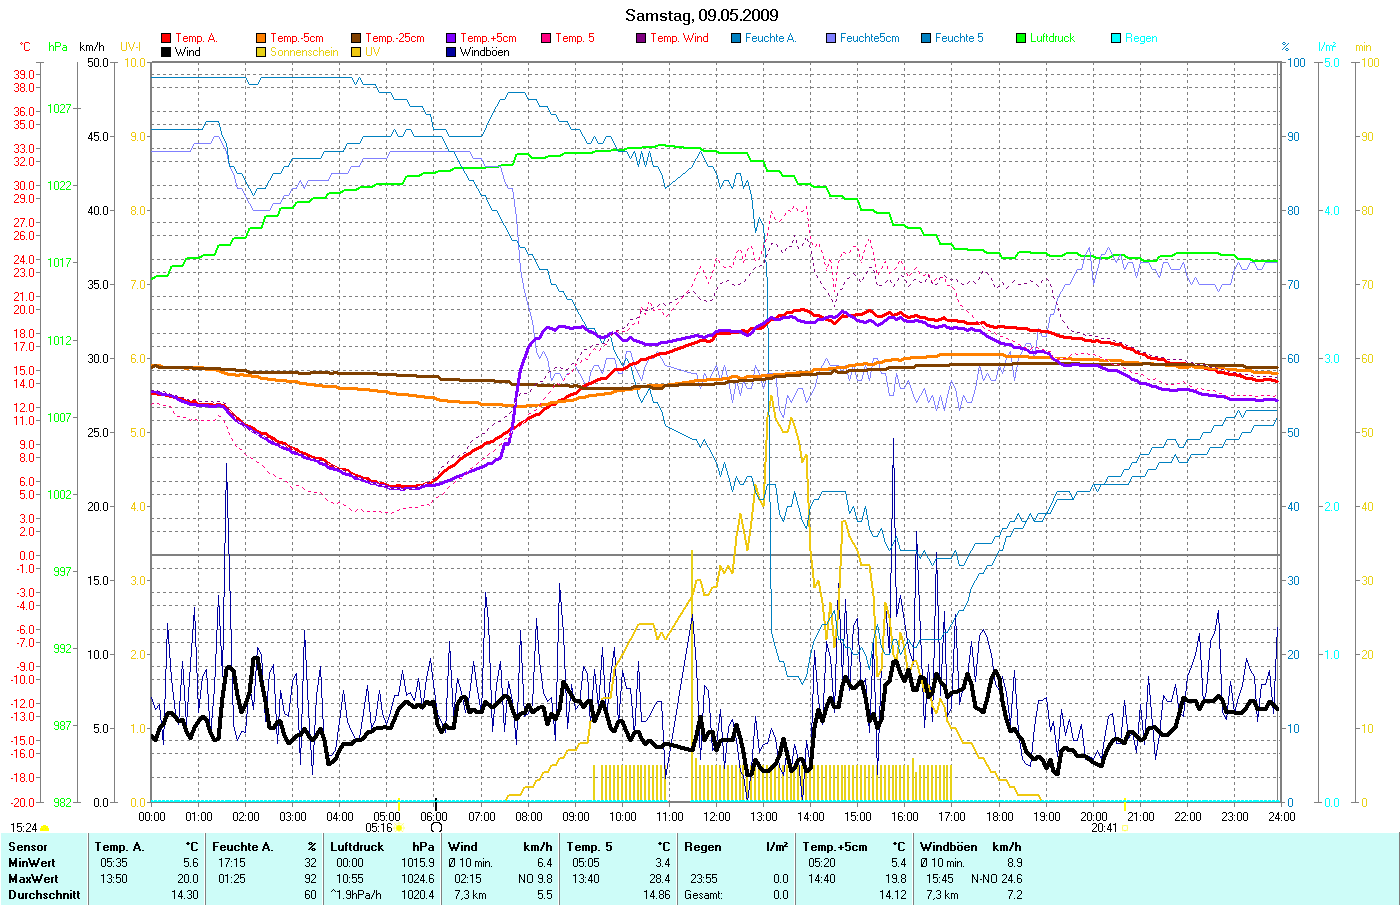Viewport: 1400px width, 905px height.
Task: Click the sunset time label 20:41
Action: [1104, 828]
